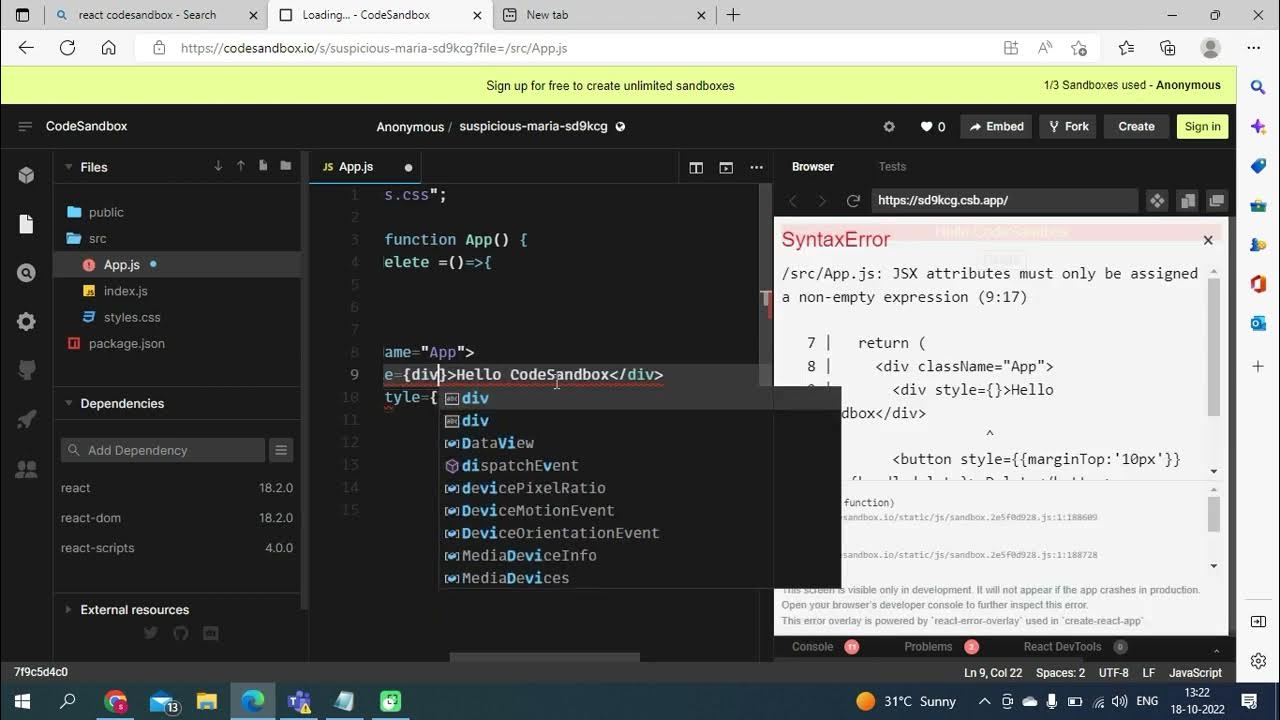The height and width of the screenshot is (720, 1280).
Task: Click the copy-style icon beside preview URL
Action: point(1187,201)
